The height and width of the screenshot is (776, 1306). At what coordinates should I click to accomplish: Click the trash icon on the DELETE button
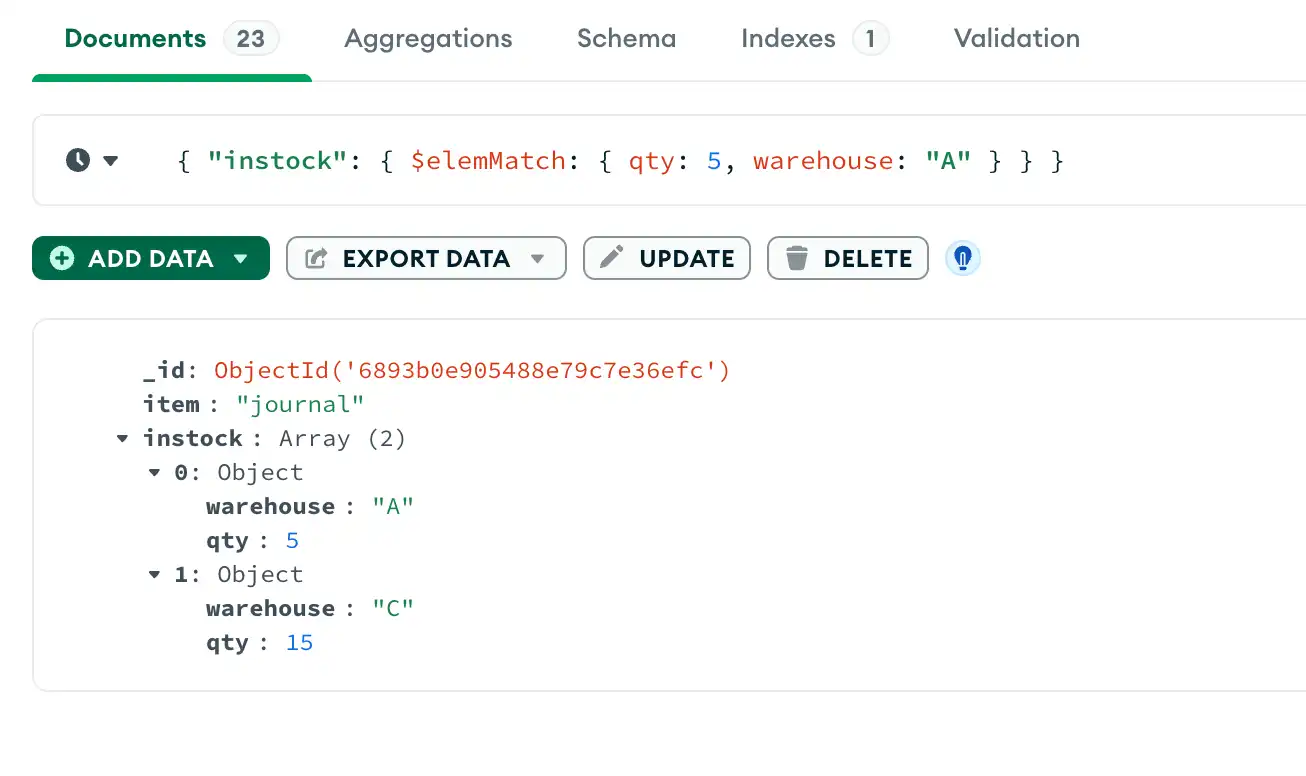tap(797, 258)
